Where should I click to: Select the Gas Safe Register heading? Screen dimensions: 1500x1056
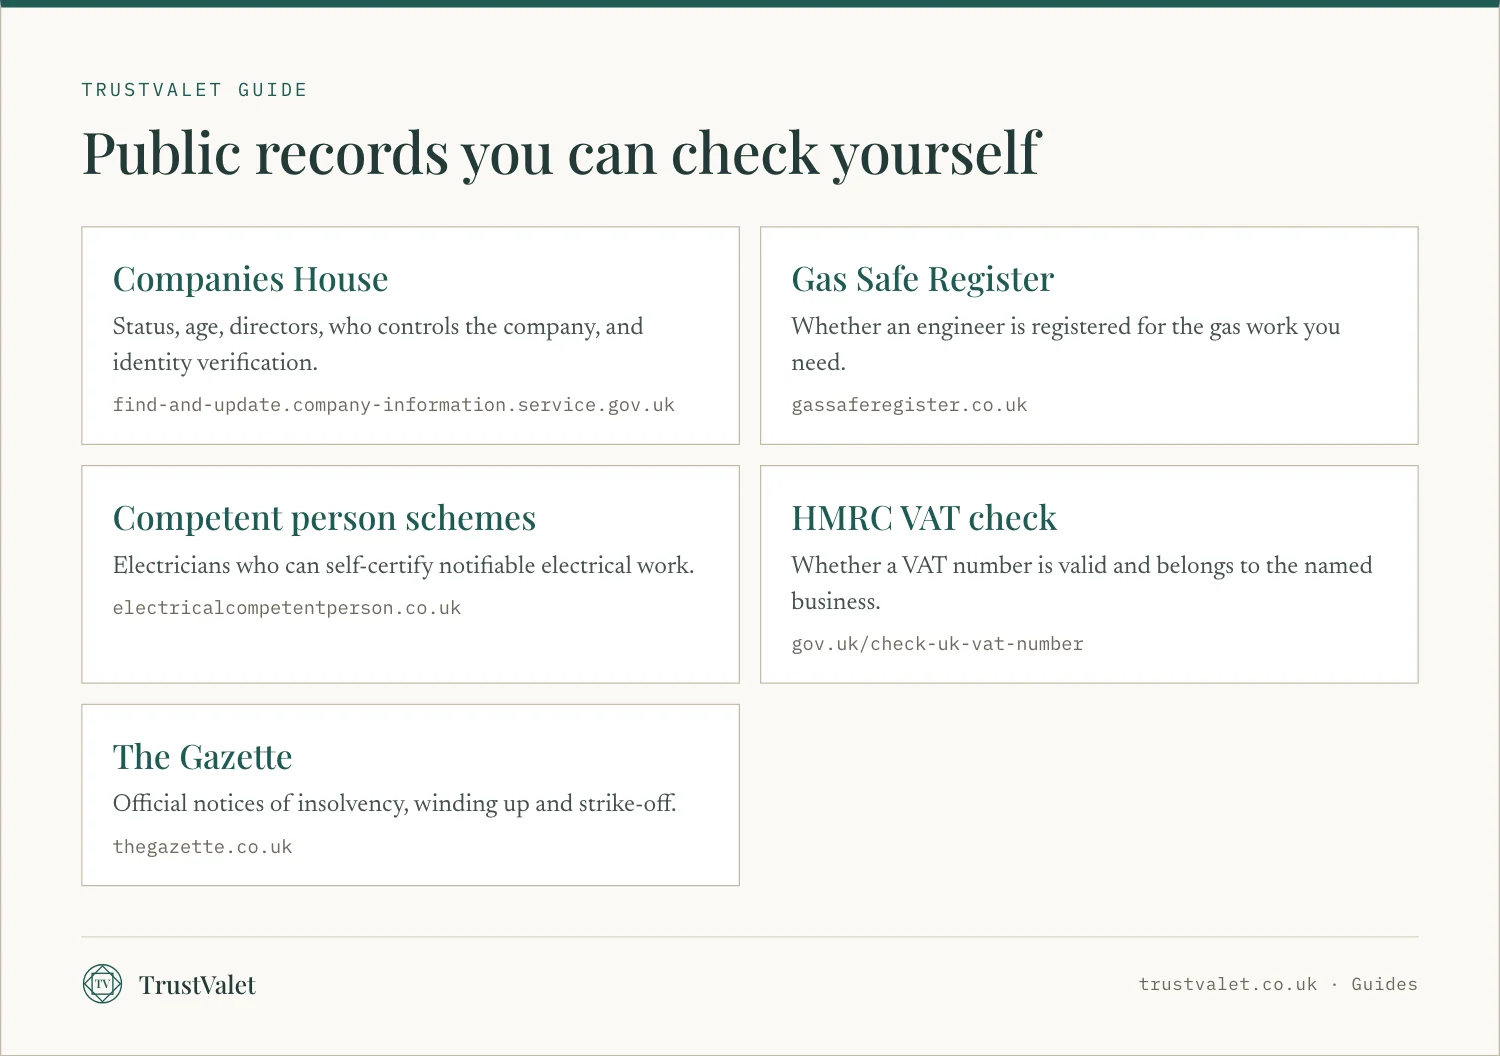tap(922, 279)
